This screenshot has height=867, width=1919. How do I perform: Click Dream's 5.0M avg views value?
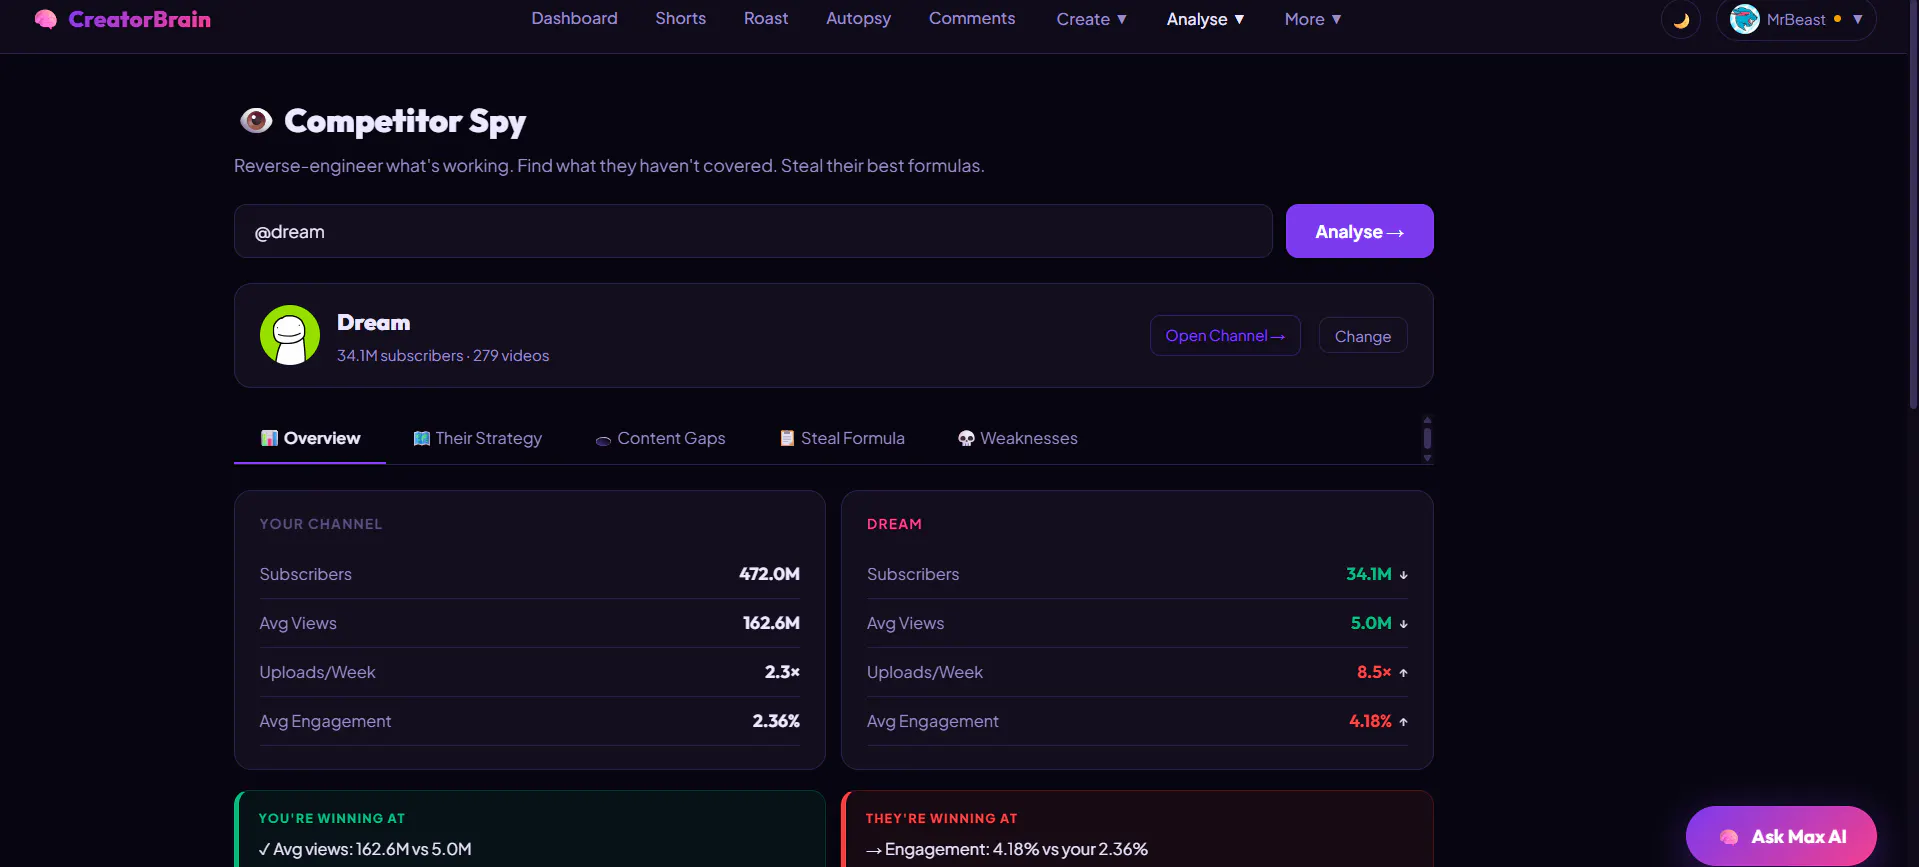(x=1371, y=623)
